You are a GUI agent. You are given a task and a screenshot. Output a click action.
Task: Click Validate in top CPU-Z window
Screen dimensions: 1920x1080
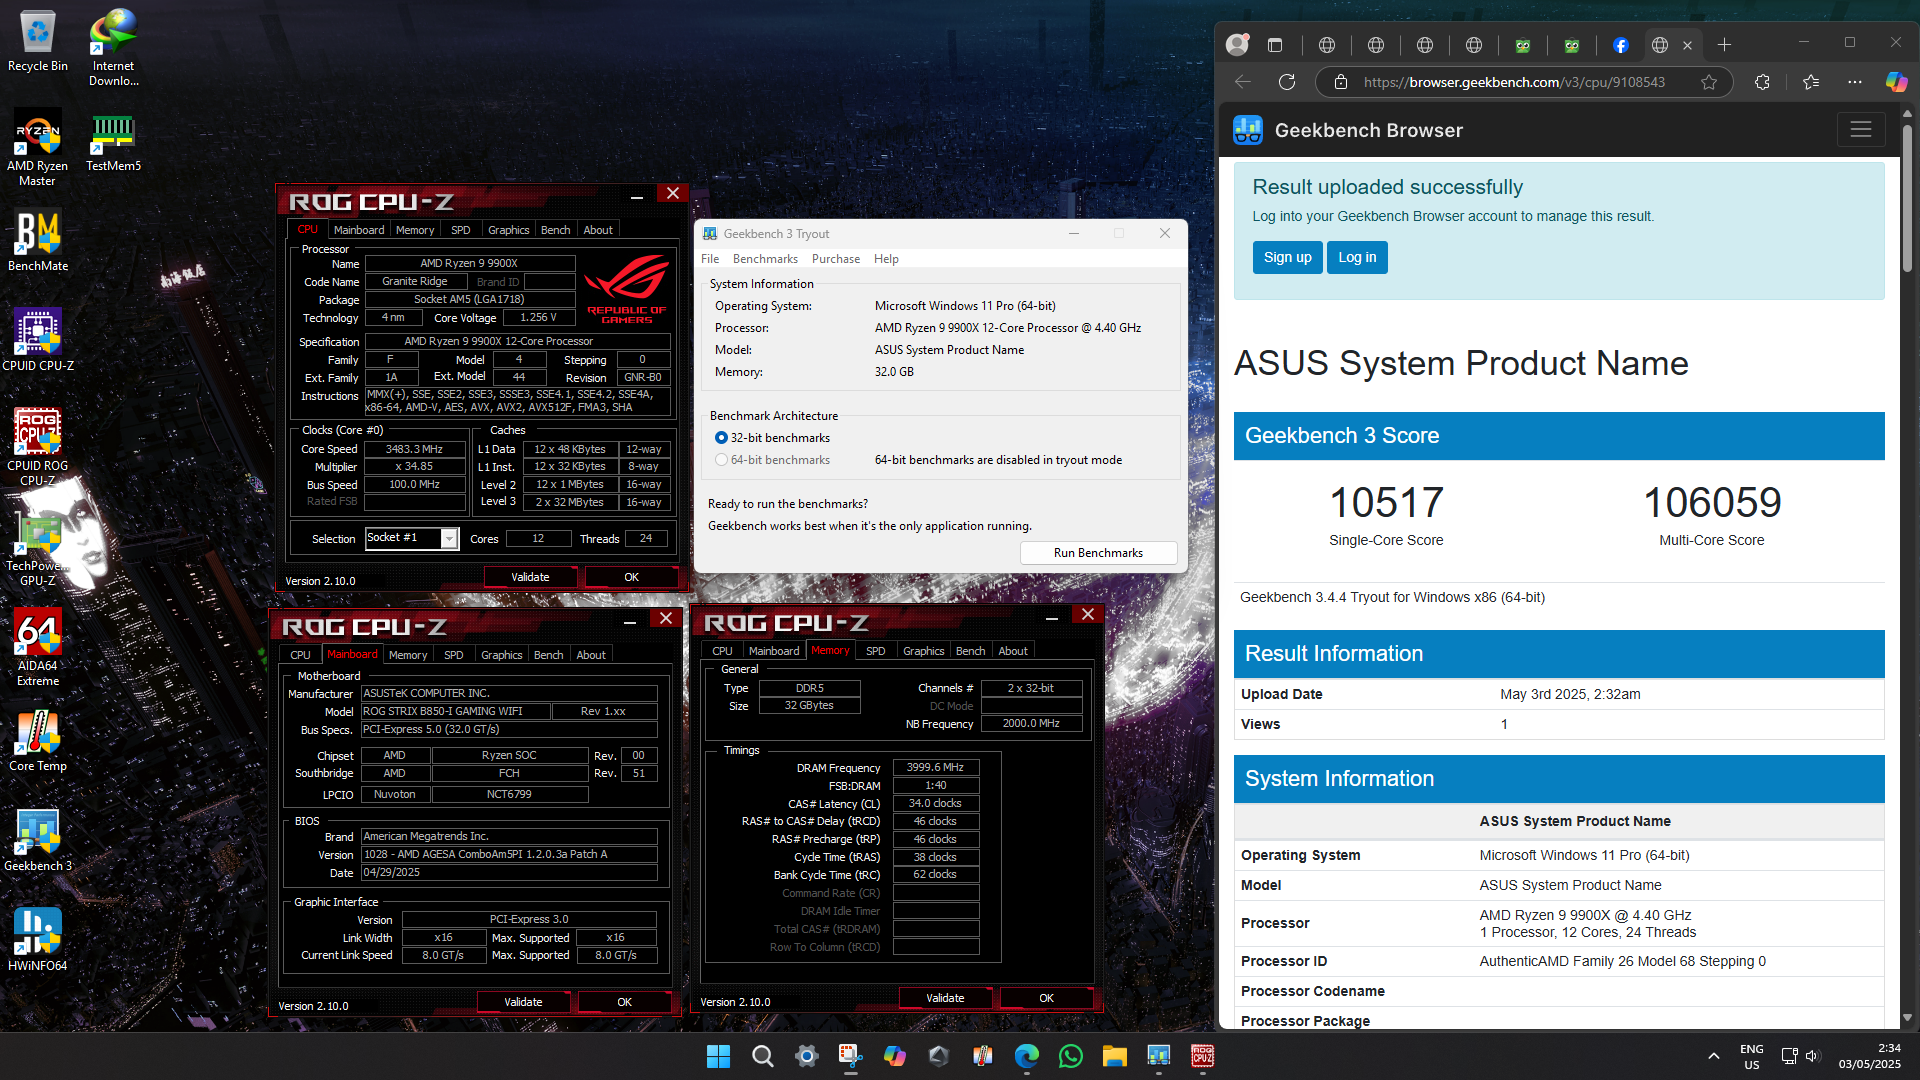[530, 577]
